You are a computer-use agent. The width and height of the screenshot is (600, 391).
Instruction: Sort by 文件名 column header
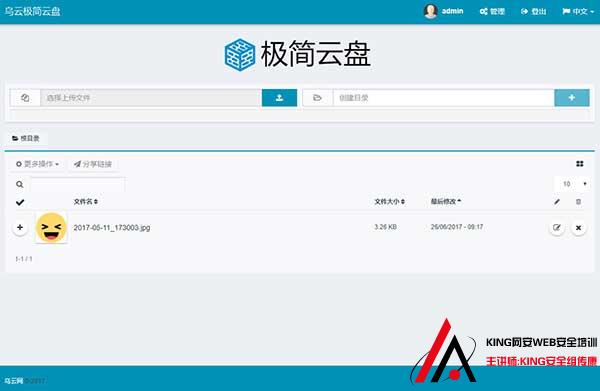(86, 202)
